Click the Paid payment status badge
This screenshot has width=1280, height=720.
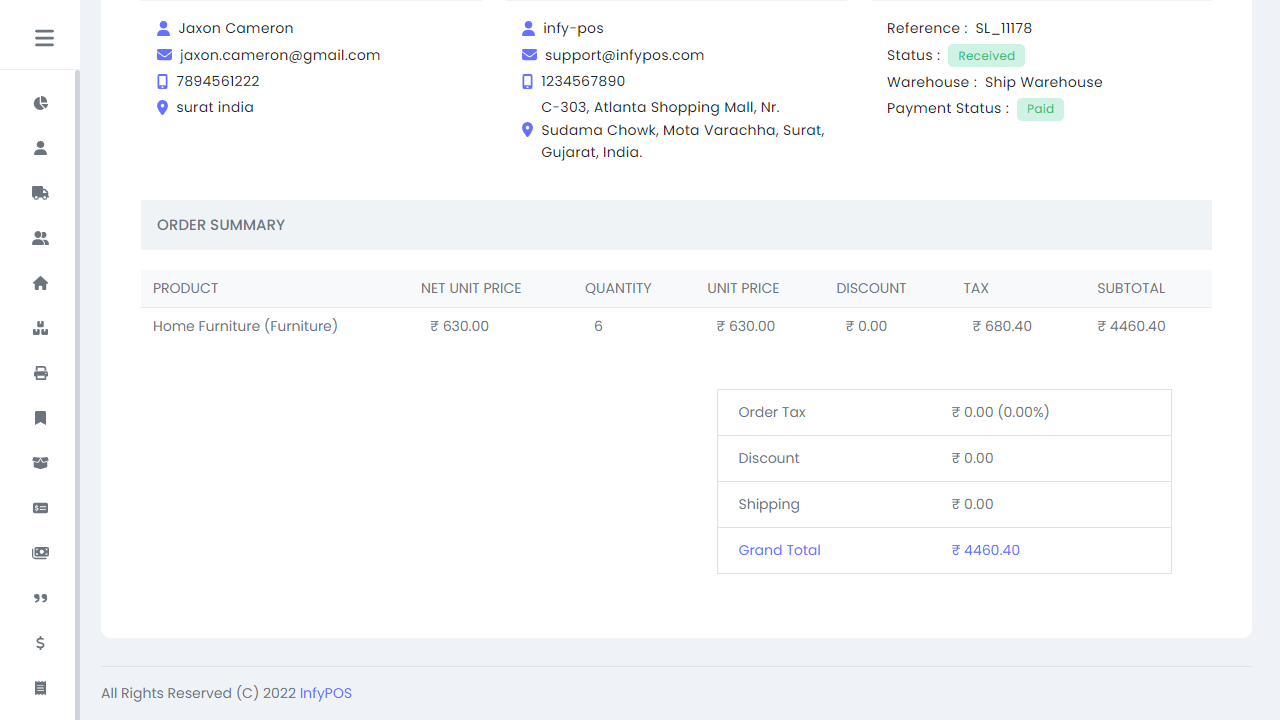(x=1040, y=109)
